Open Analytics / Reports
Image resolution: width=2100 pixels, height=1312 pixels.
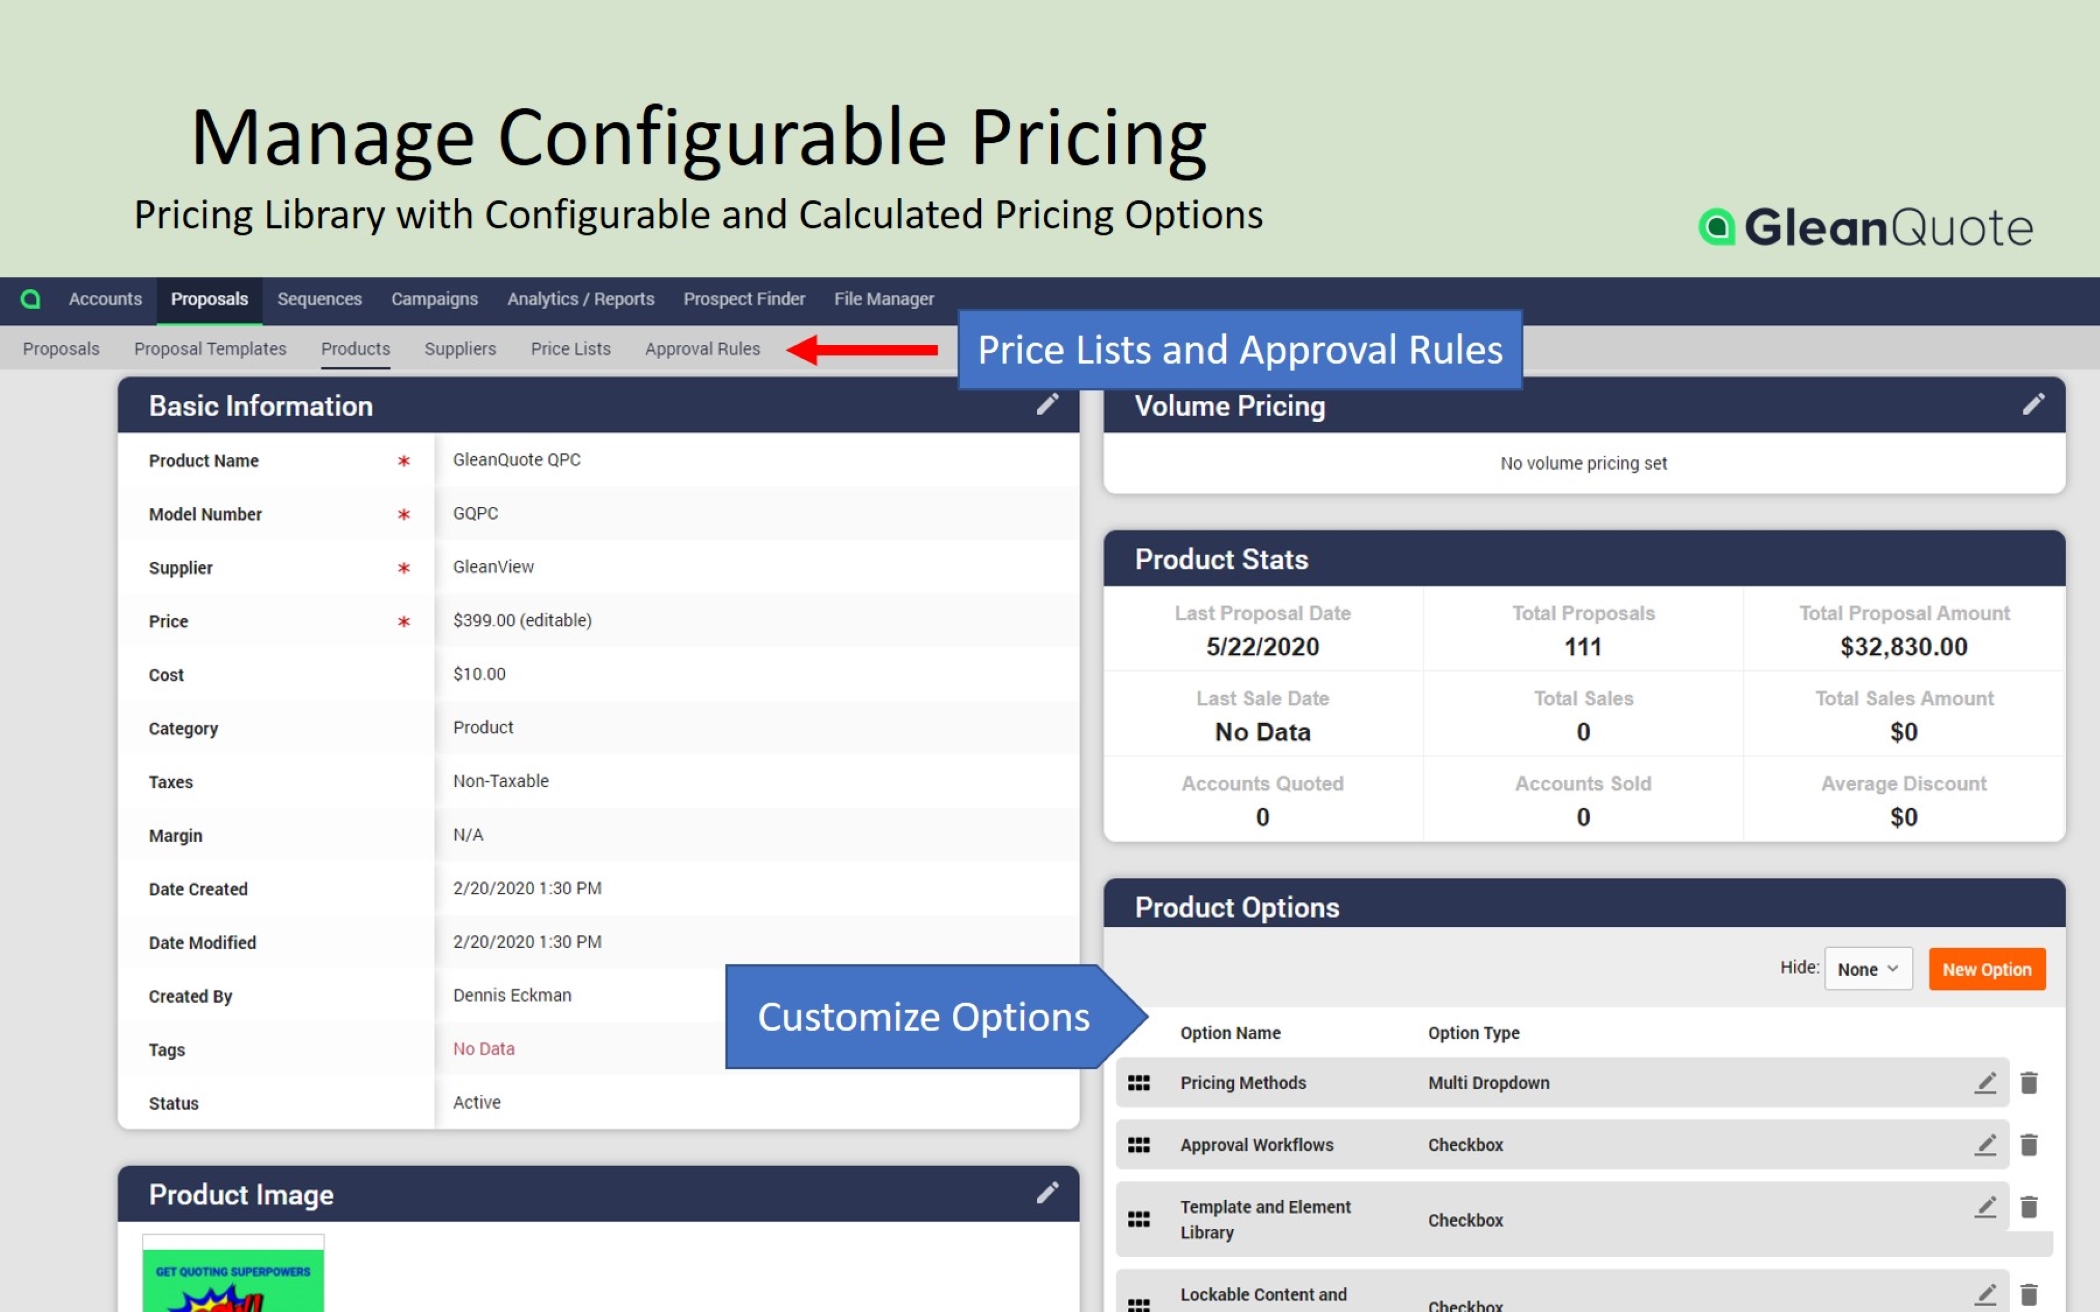pos(580,298)
